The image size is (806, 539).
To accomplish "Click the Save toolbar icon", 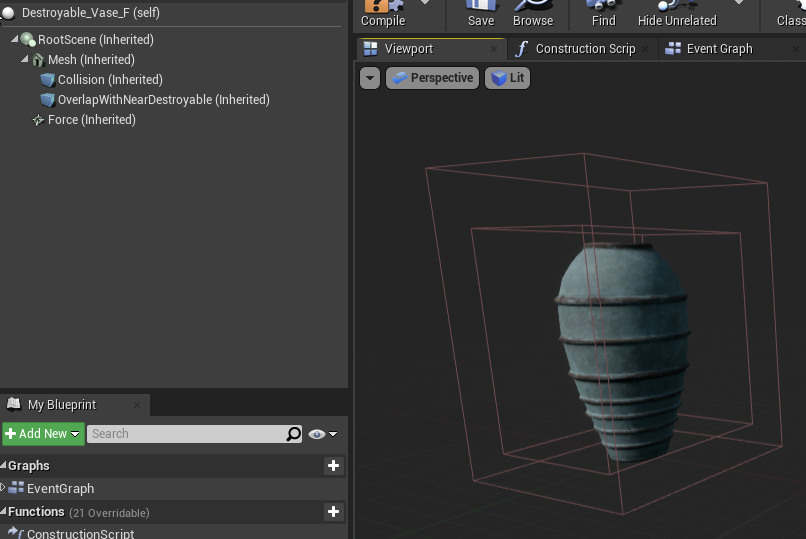I will pyautogui.click(x=481, y=13).
